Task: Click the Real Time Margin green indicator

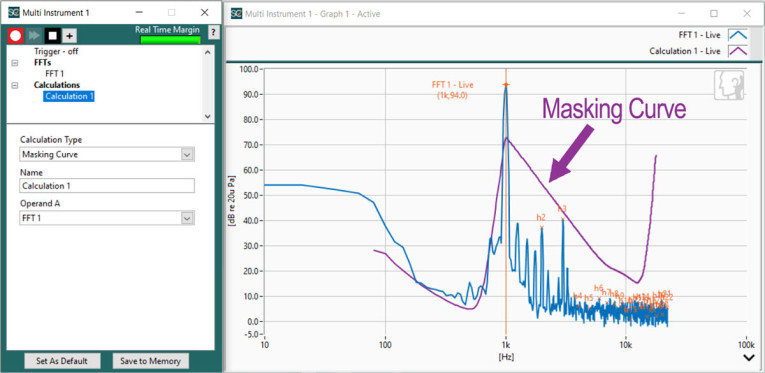Action: tap(170, 40)
